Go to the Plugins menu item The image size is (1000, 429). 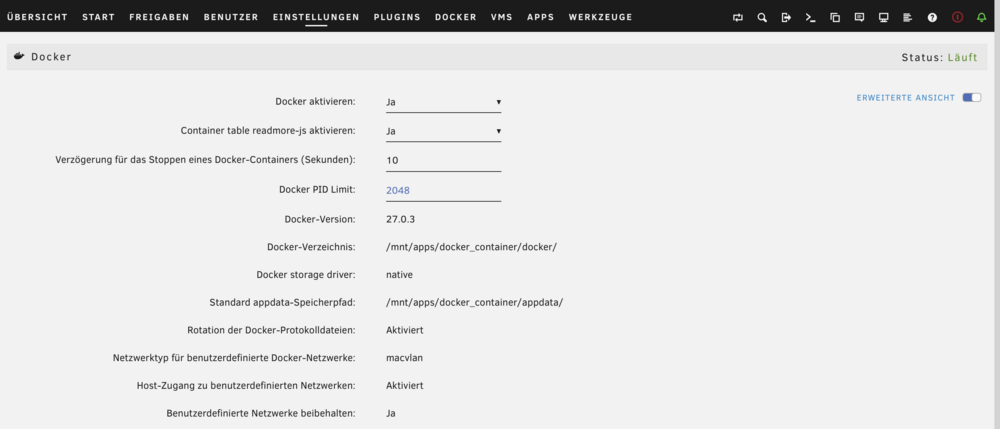[397, 17]
